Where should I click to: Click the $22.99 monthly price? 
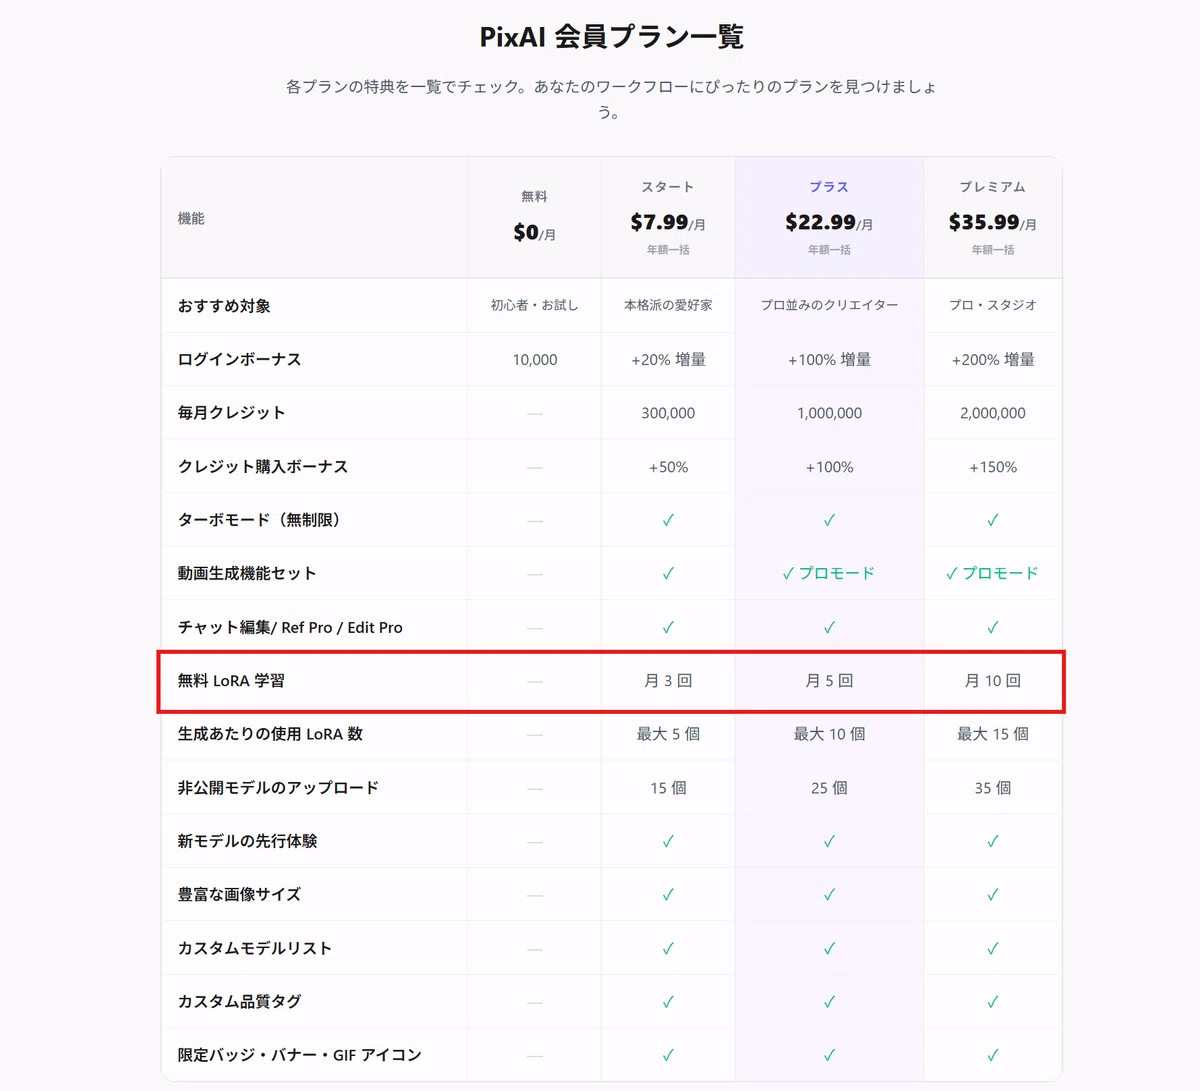tap(829, 222)
